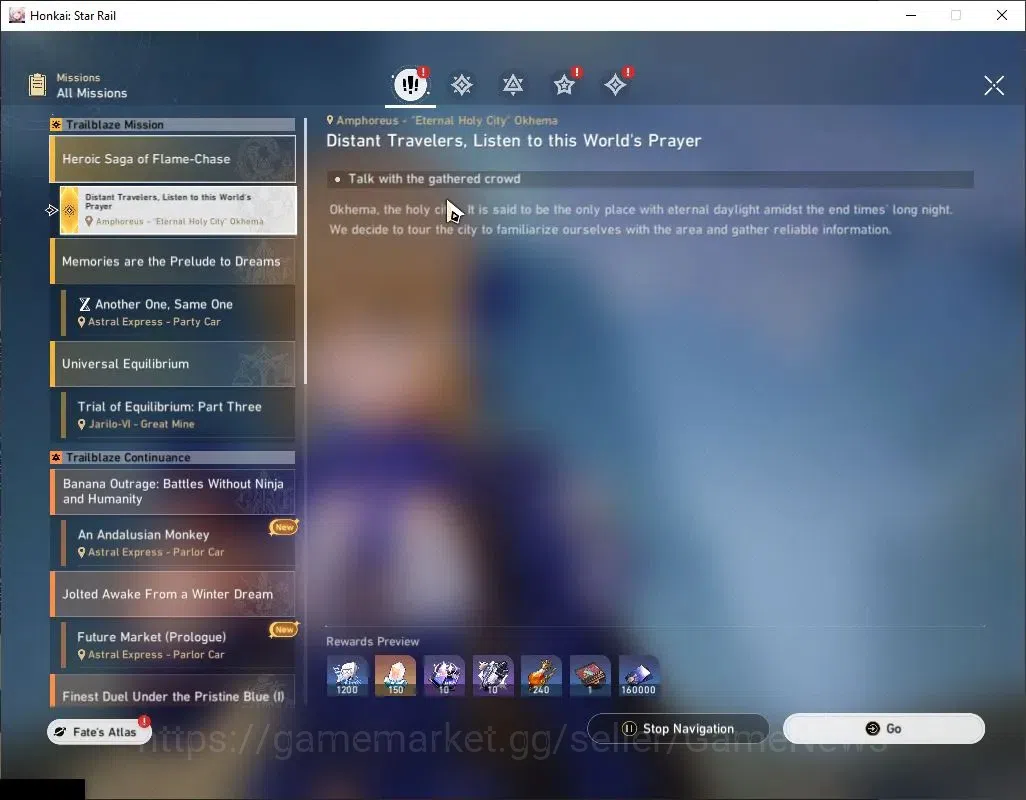Close the missions panel with X icon
The width and height of the screenshot is (1026, 800).
click(994, 85)
